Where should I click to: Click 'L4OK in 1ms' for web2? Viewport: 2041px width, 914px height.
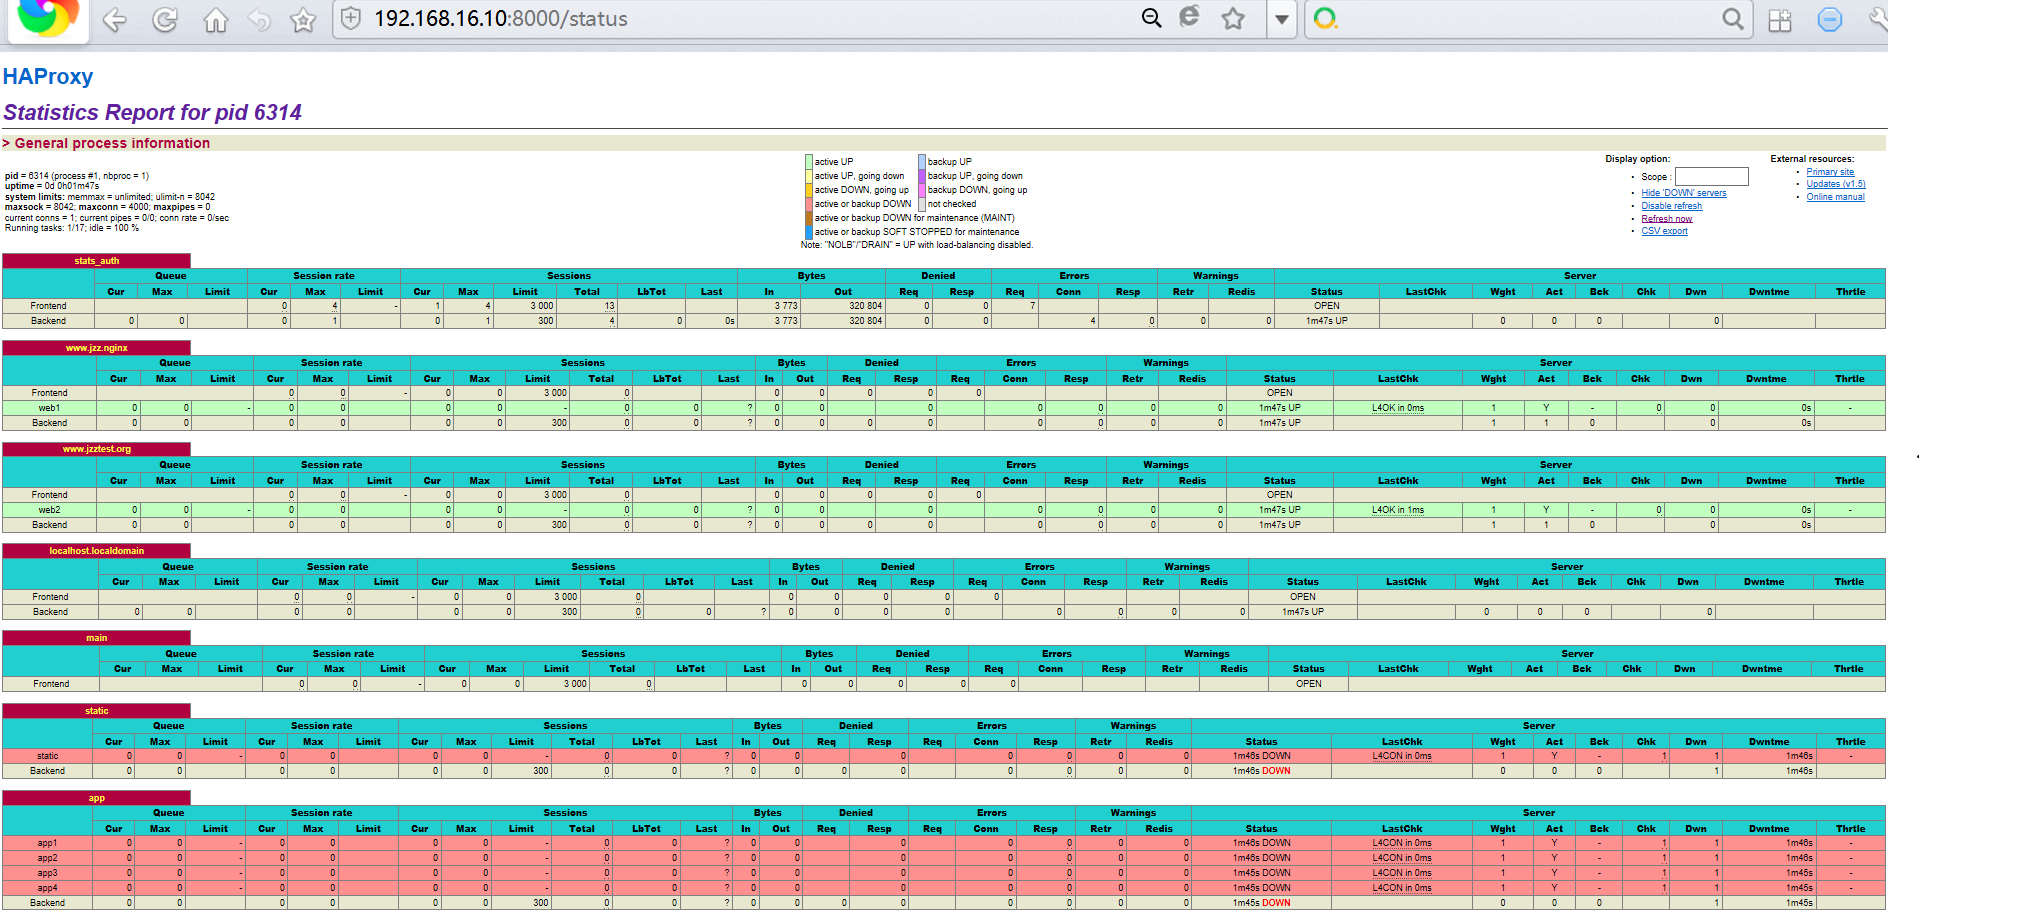point(1398,510)
